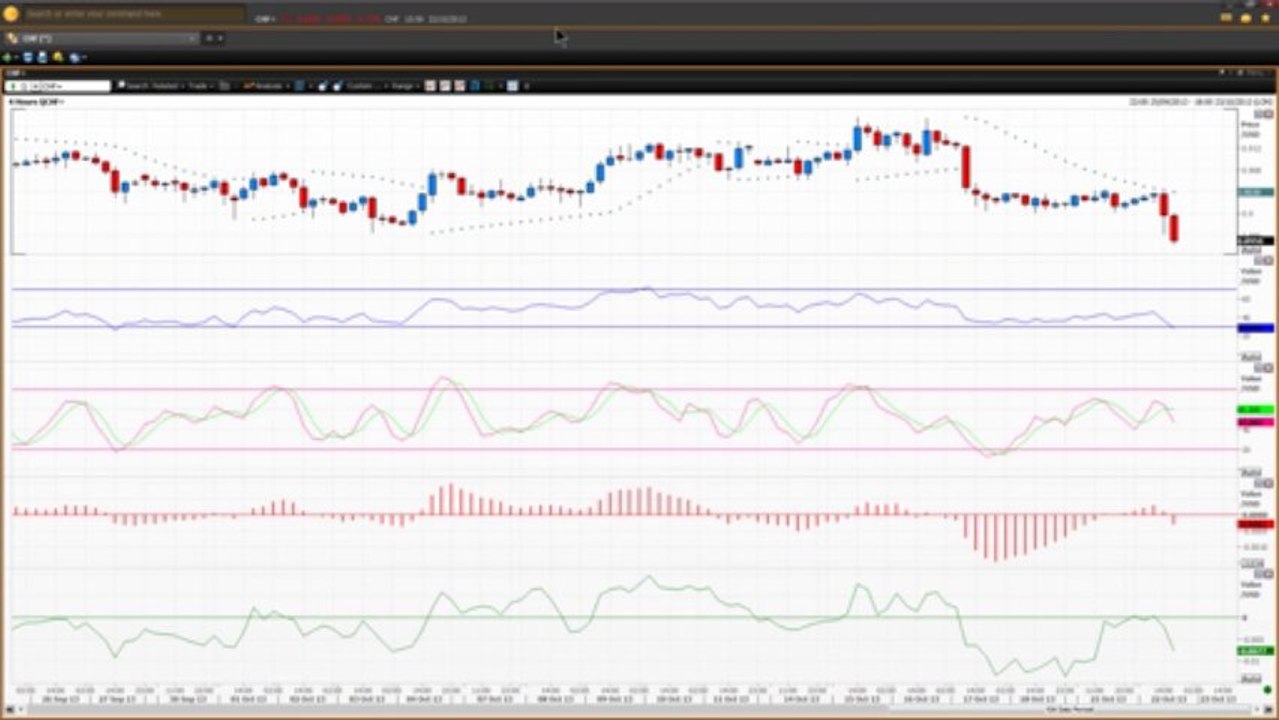Screen dimensions: 1279x720
Task: Toggle Auto scale on the price panel
Action: (1250, 251)
